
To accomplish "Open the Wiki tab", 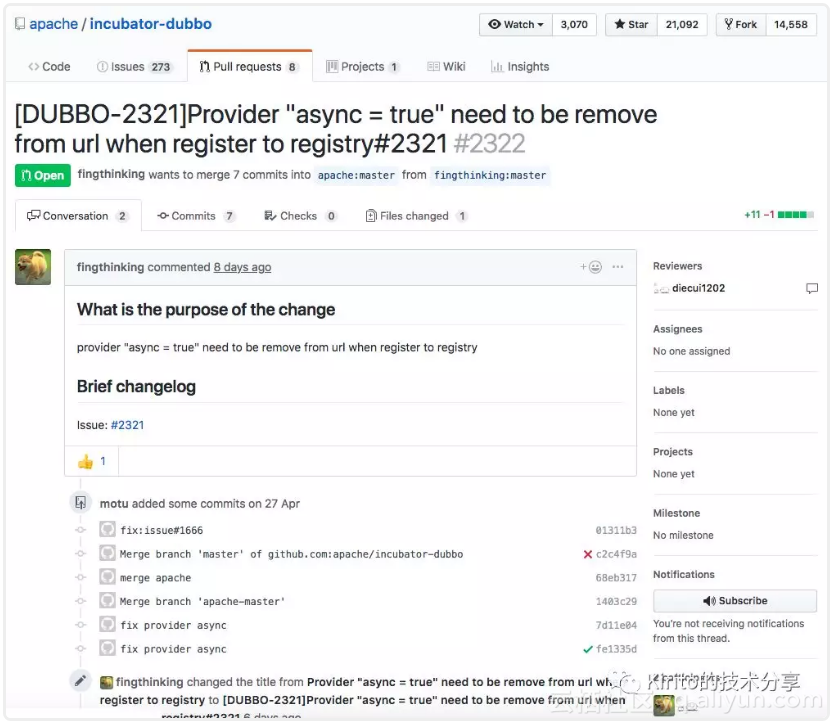I will [446, 66].
